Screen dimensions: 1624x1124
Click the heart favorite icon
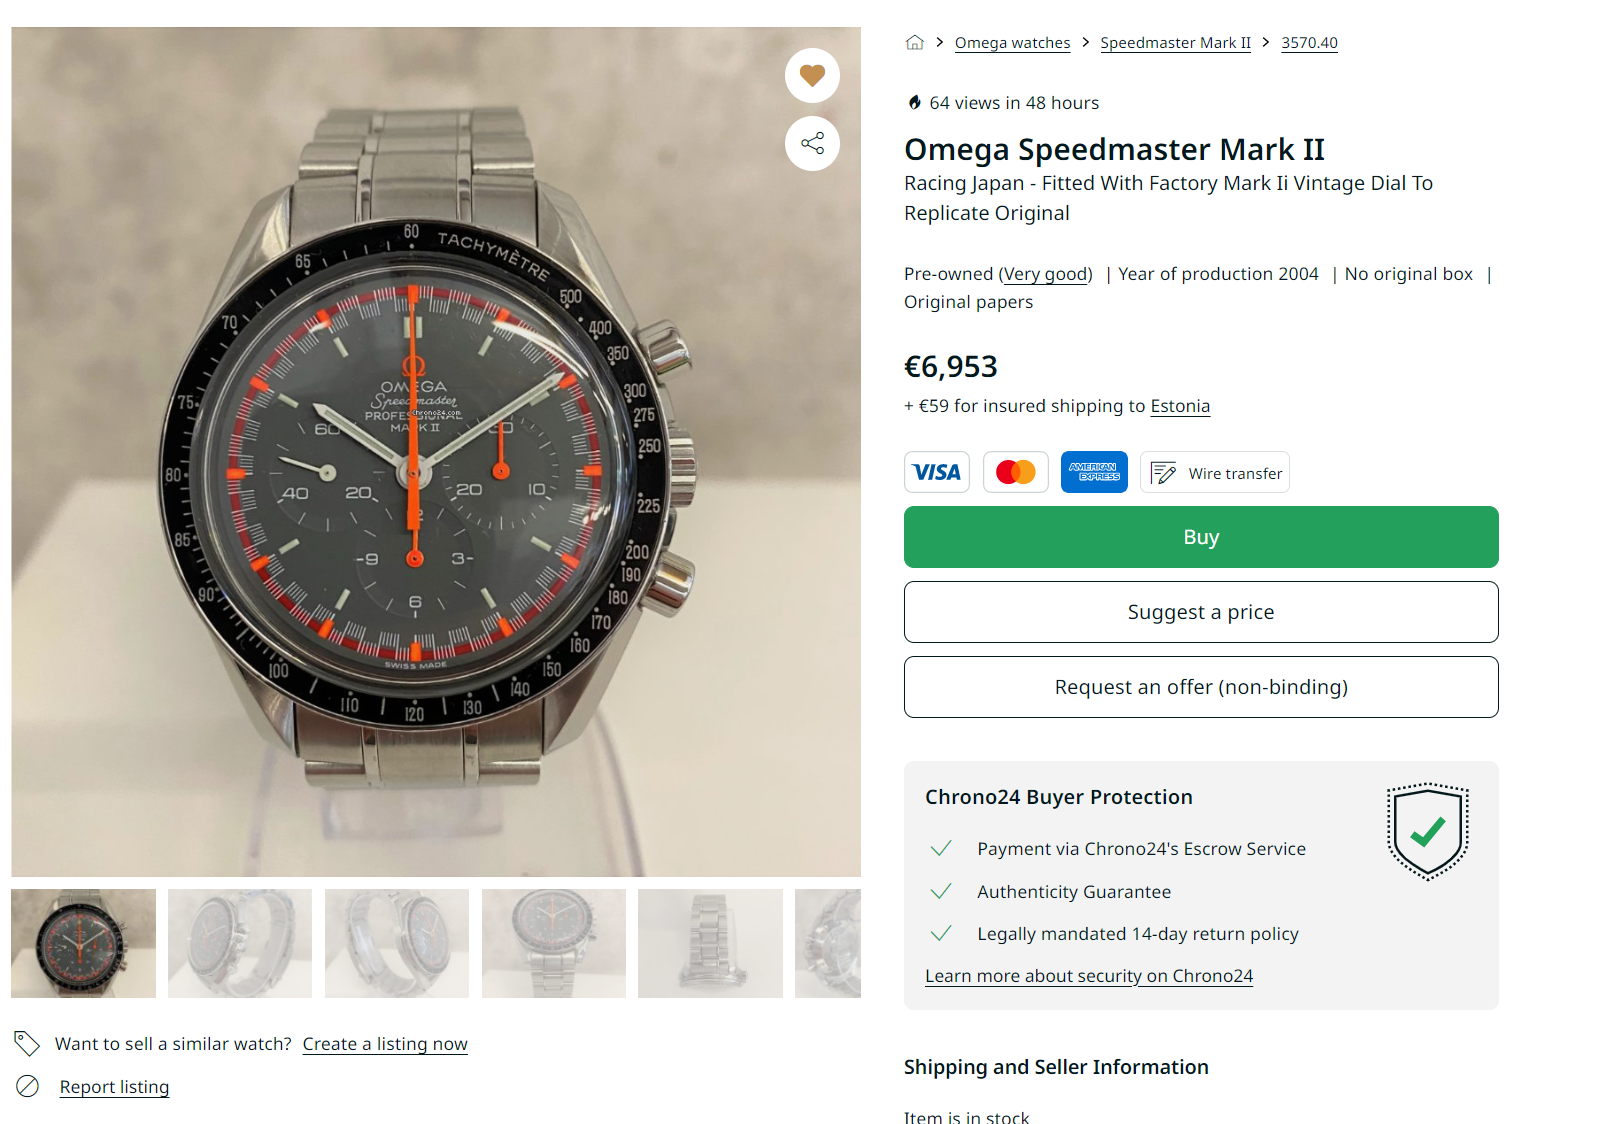pyautogui.click(x=812, y=75)
